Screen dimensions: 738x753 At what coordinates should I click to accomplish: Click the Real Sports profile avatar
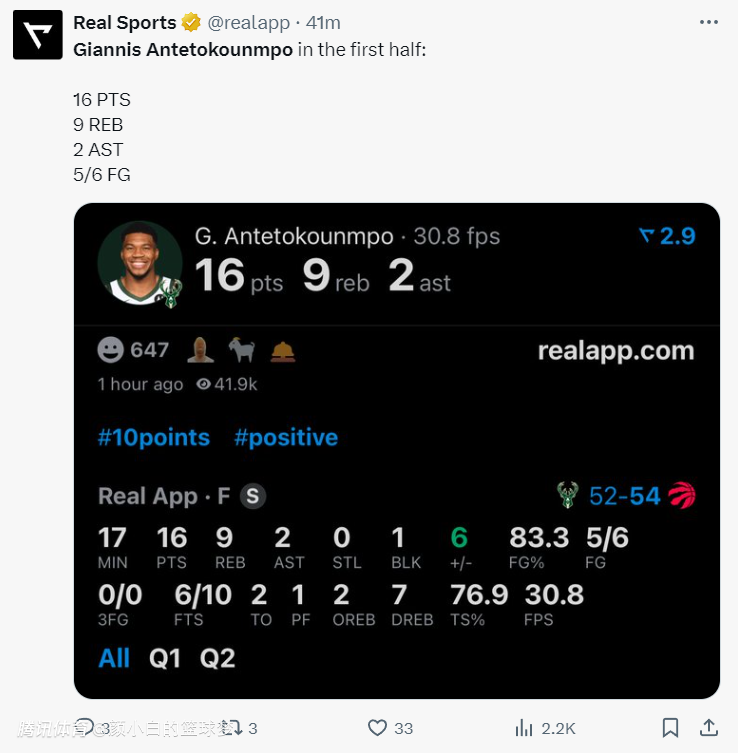37,35
